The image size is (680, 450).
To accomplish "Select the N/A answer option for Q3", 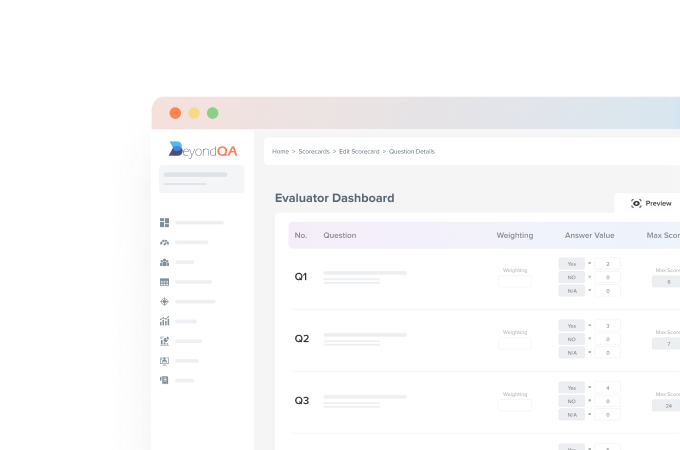I will 571,415.
